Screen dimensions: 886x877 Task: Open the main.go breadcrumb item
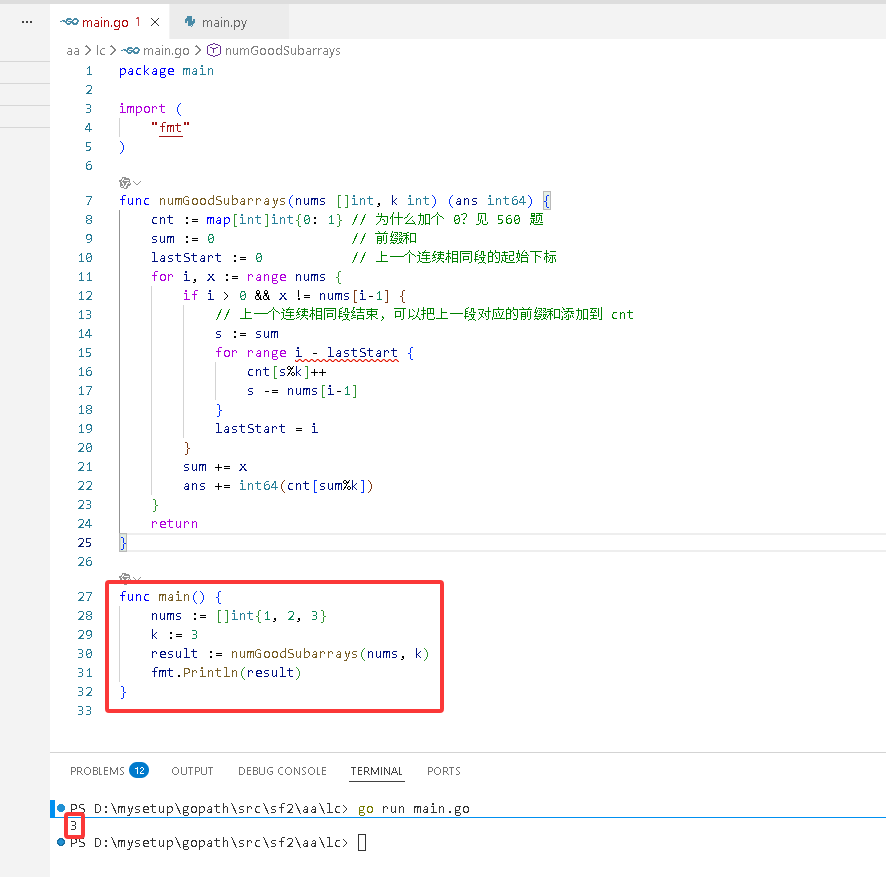166,50
